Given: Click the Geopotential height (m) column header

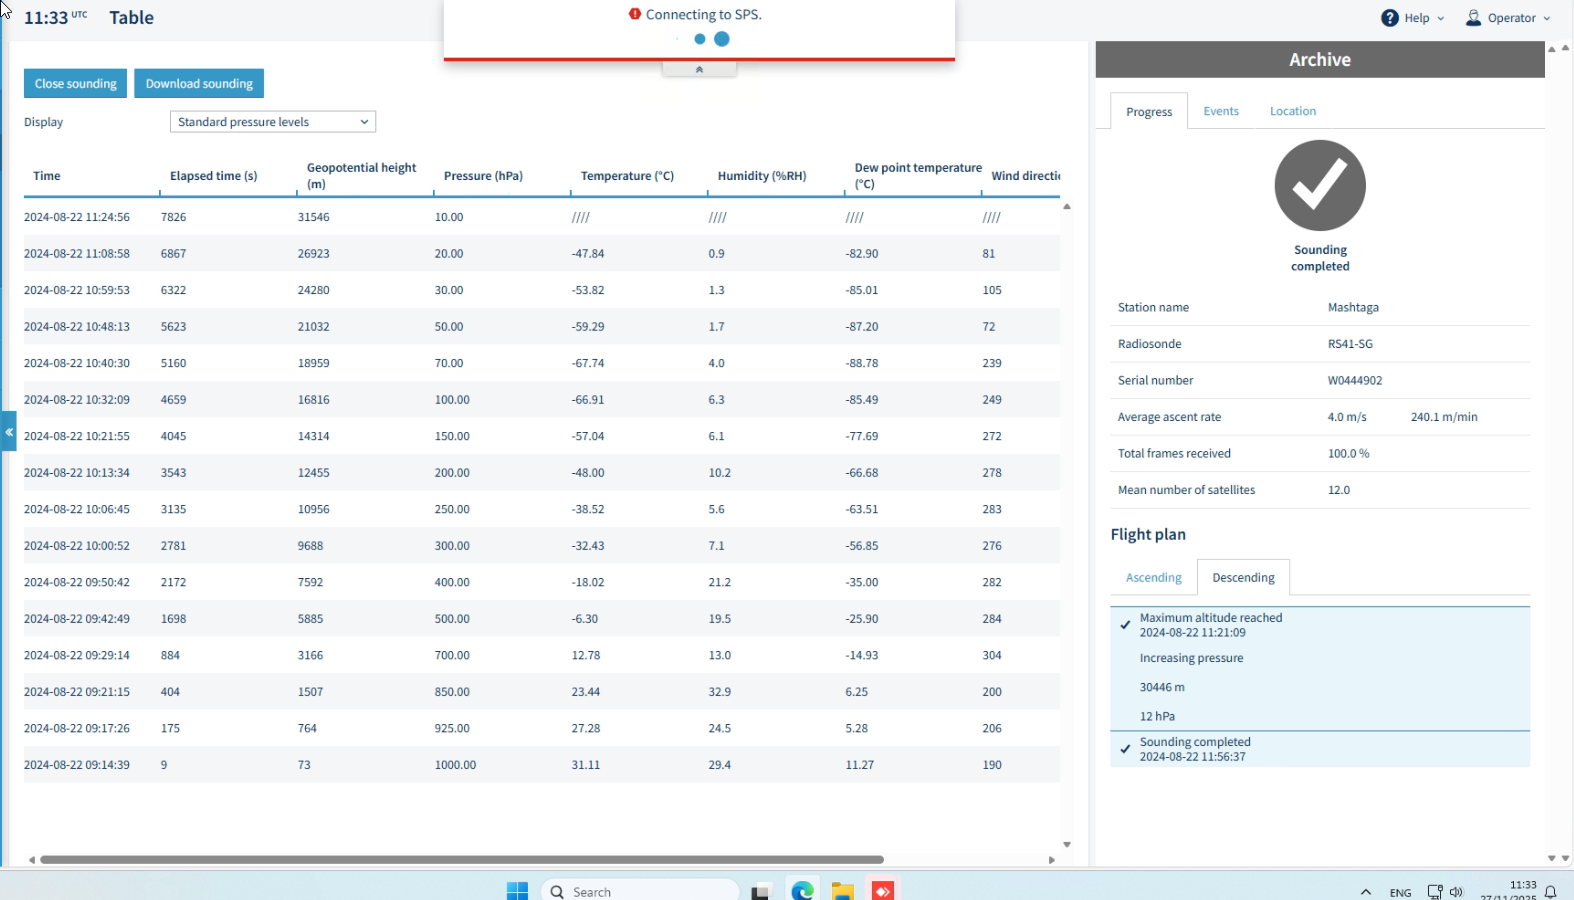Looking at the screenshot, I should [x=361, y=176].
